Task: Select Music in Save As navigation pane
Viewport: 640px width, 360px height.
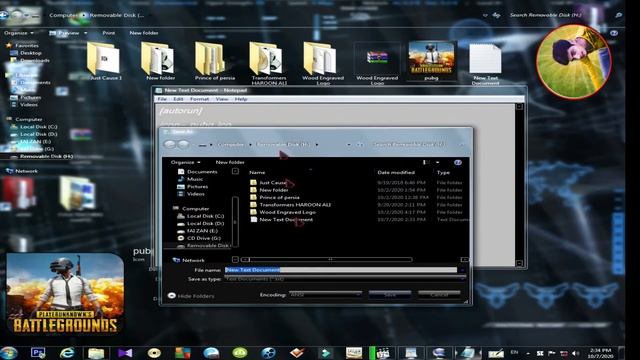Action: (190, 179)
